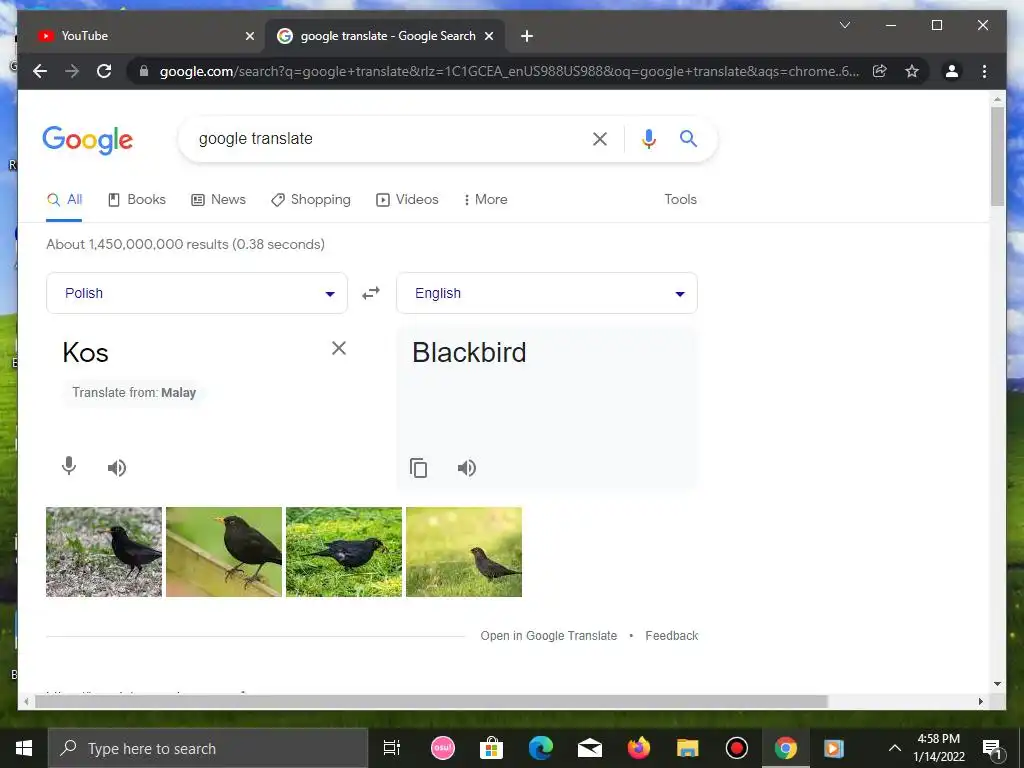Switch to Videos results
Viewport: 1024px width, 768px height.
[x=407, y=200]
